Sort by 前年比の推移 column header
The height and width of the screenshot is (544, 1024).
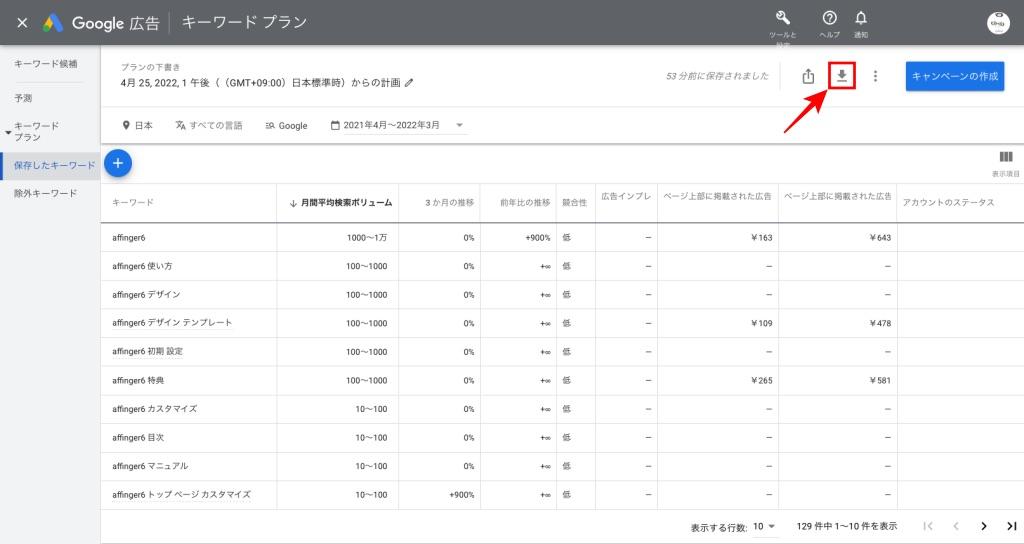point(525,202)
